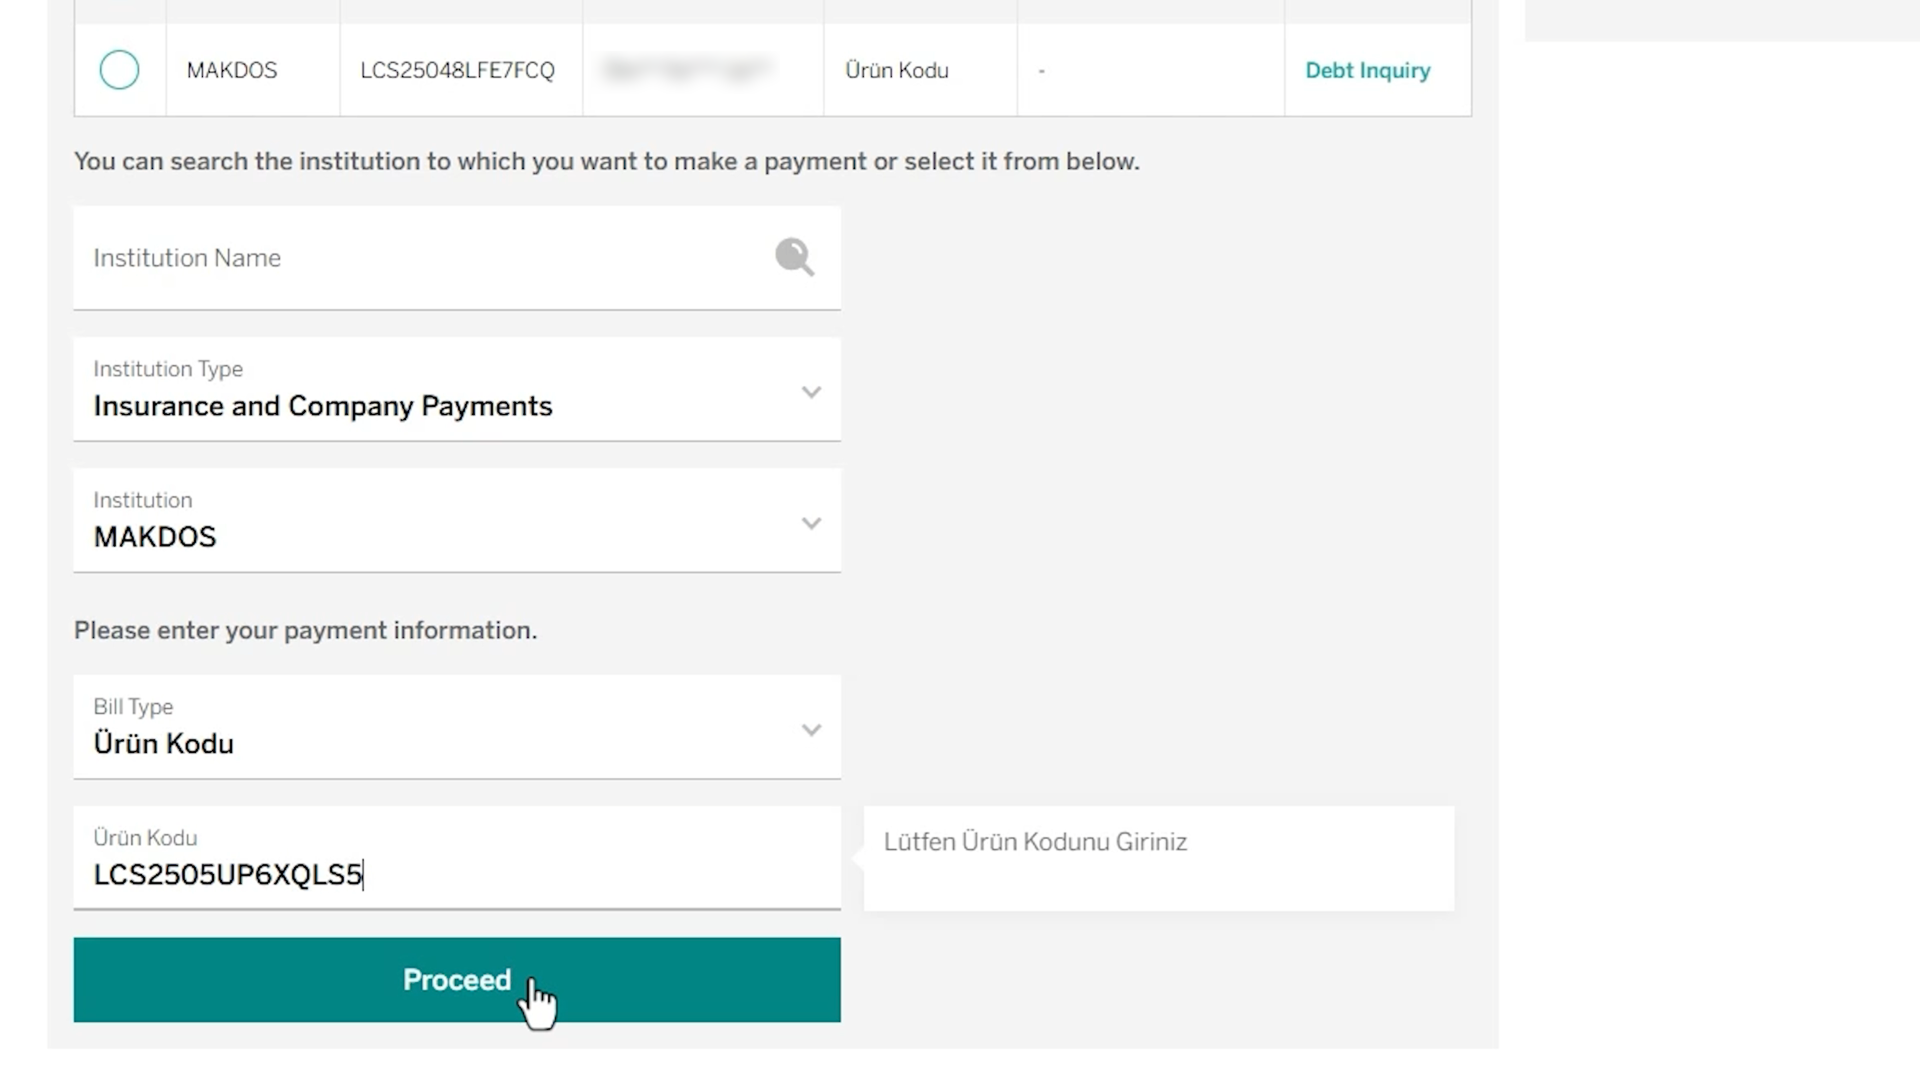Click the chevron arrow in Bill Type field

[x=811, y=730]
